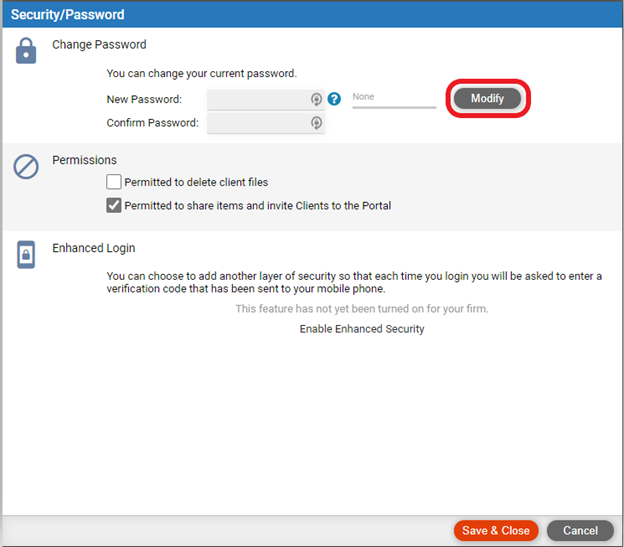Click the Enhanced Login phone lock icon
Screen dimensions: 624x547
(x=26, y=254)
